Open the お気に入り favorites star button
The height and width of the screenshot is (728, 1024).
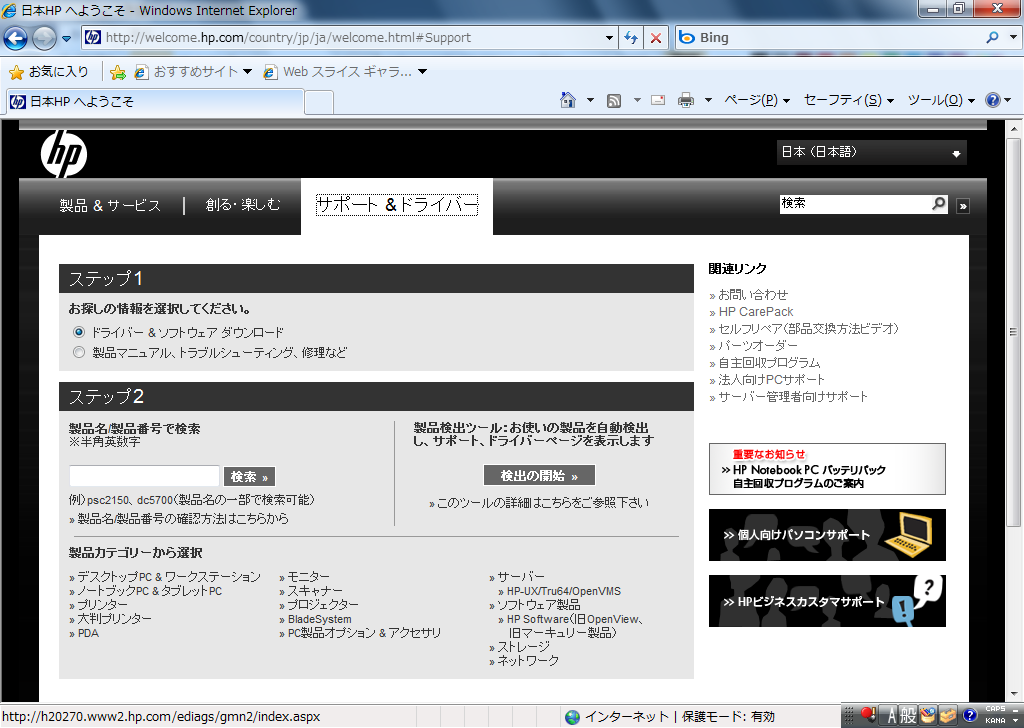pyautogui.click(x=49, y=72)
